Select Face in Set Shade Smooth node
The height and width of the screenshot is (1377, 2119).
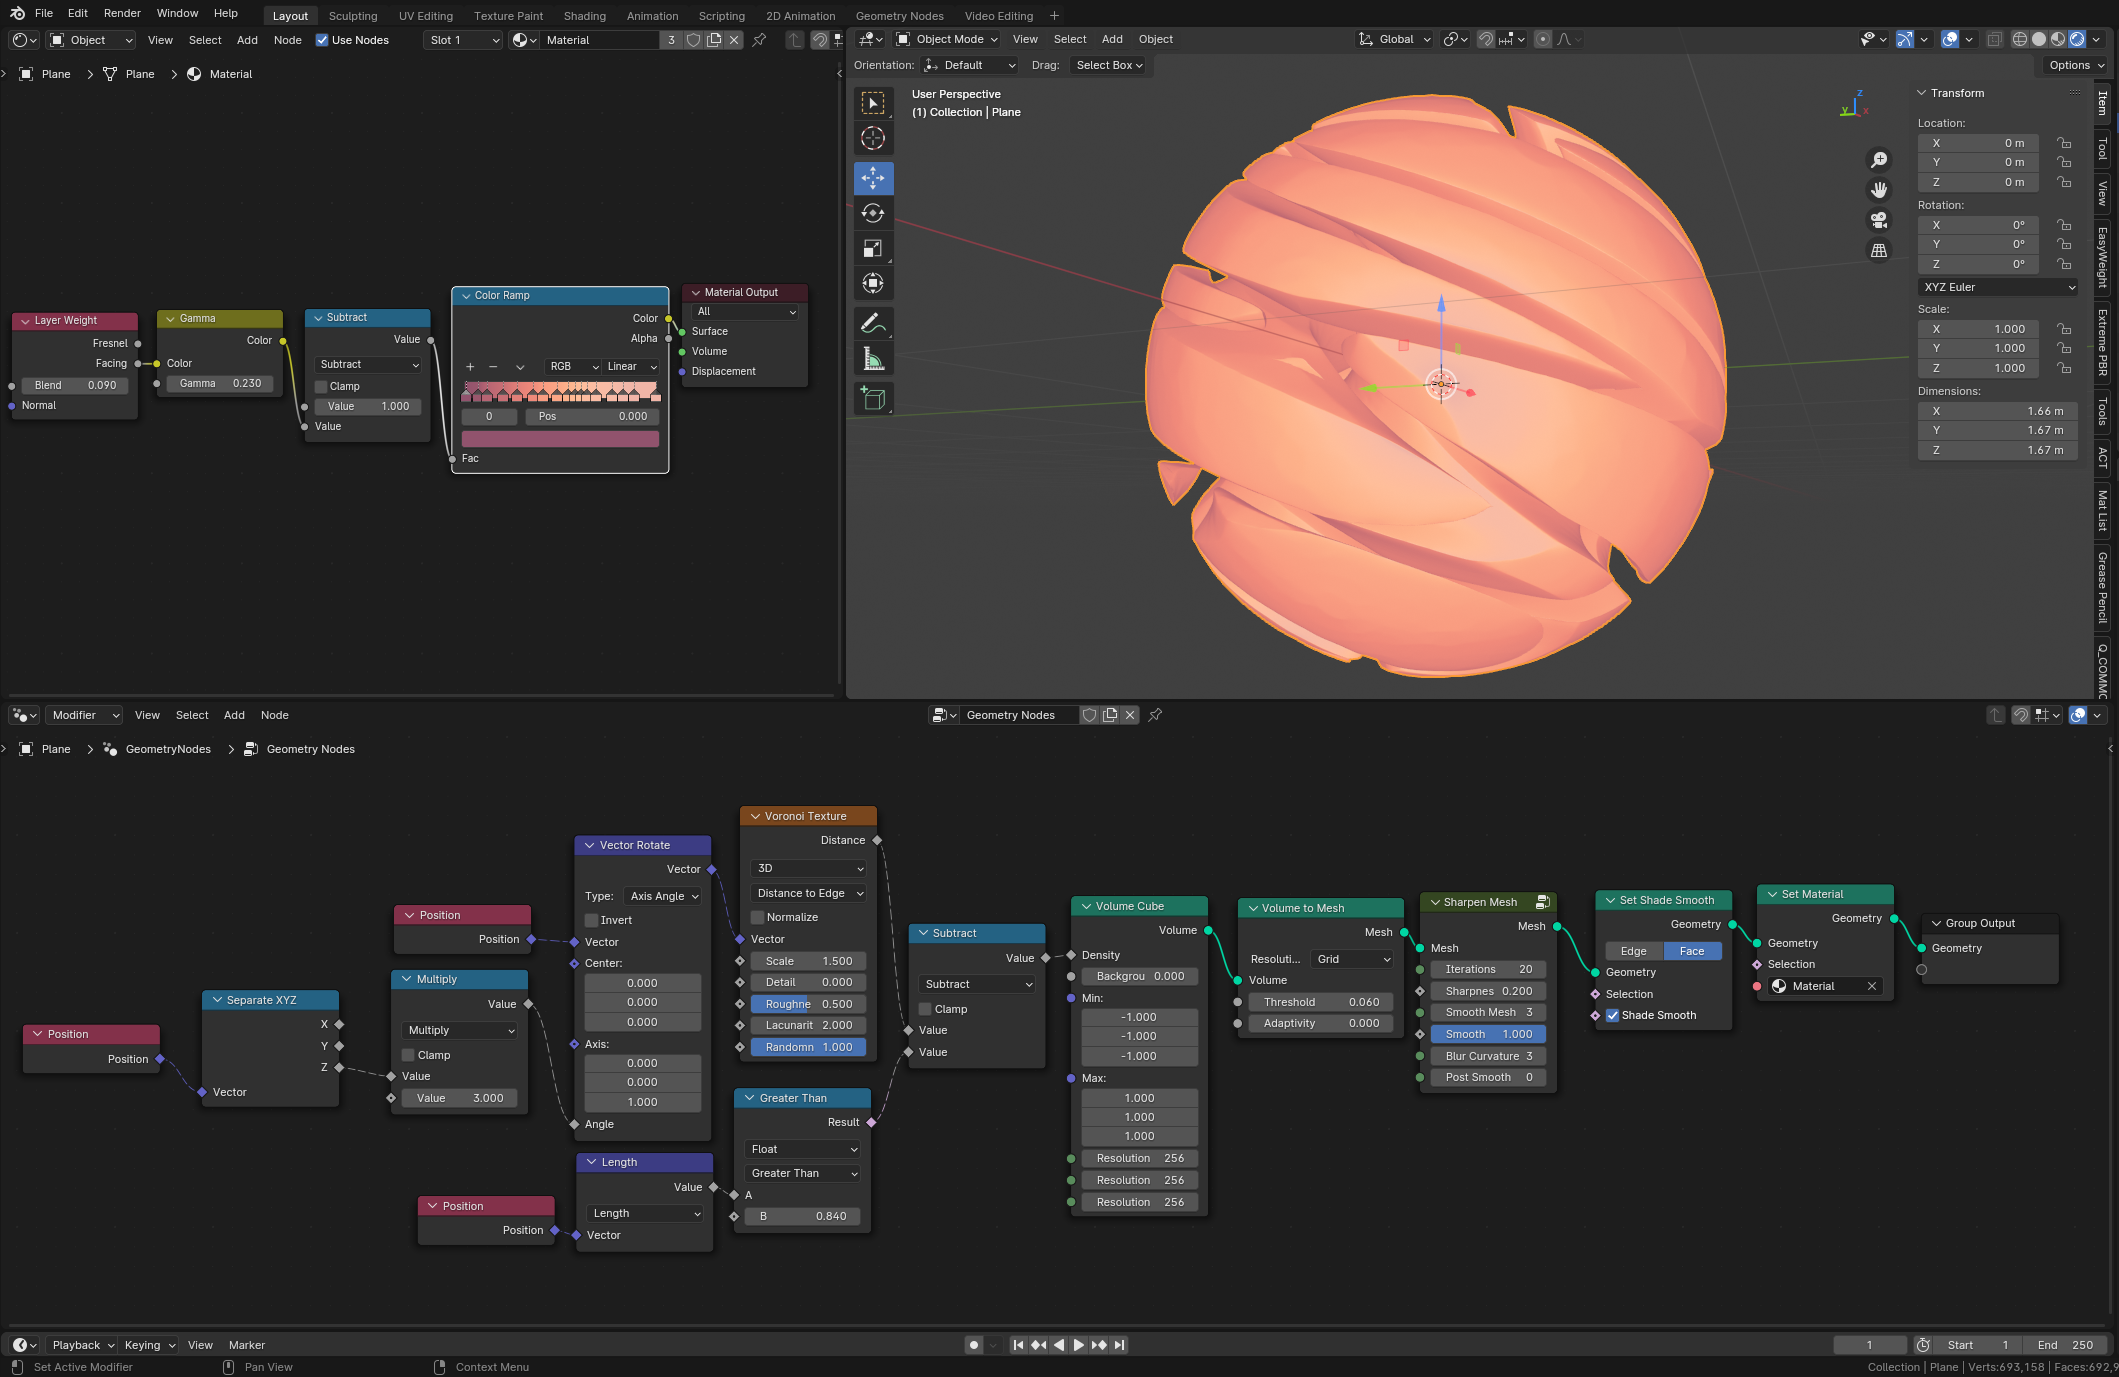coord(1691,951)
